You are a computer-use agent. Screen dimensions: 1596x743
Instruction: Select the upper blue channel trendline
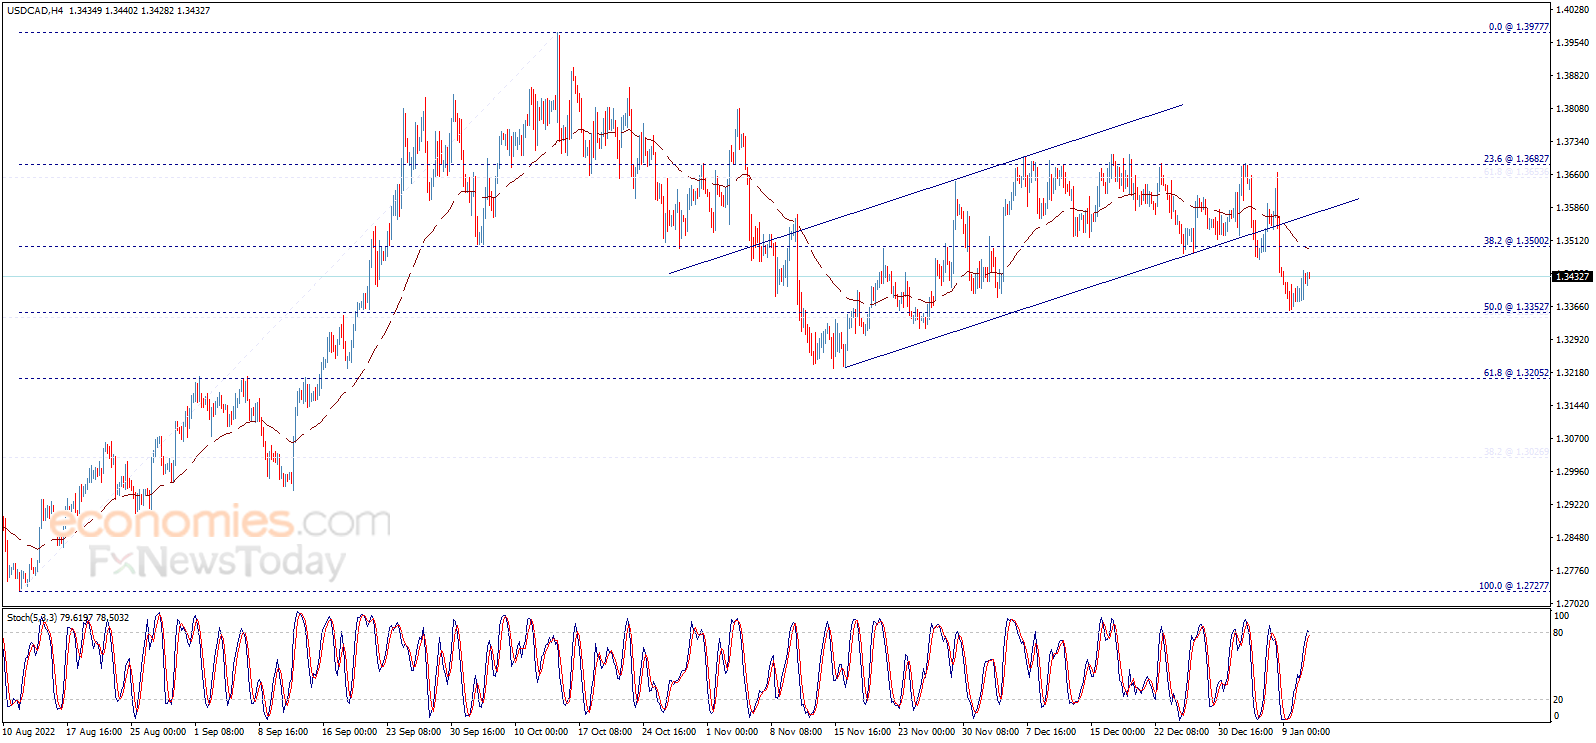[926, 188]
